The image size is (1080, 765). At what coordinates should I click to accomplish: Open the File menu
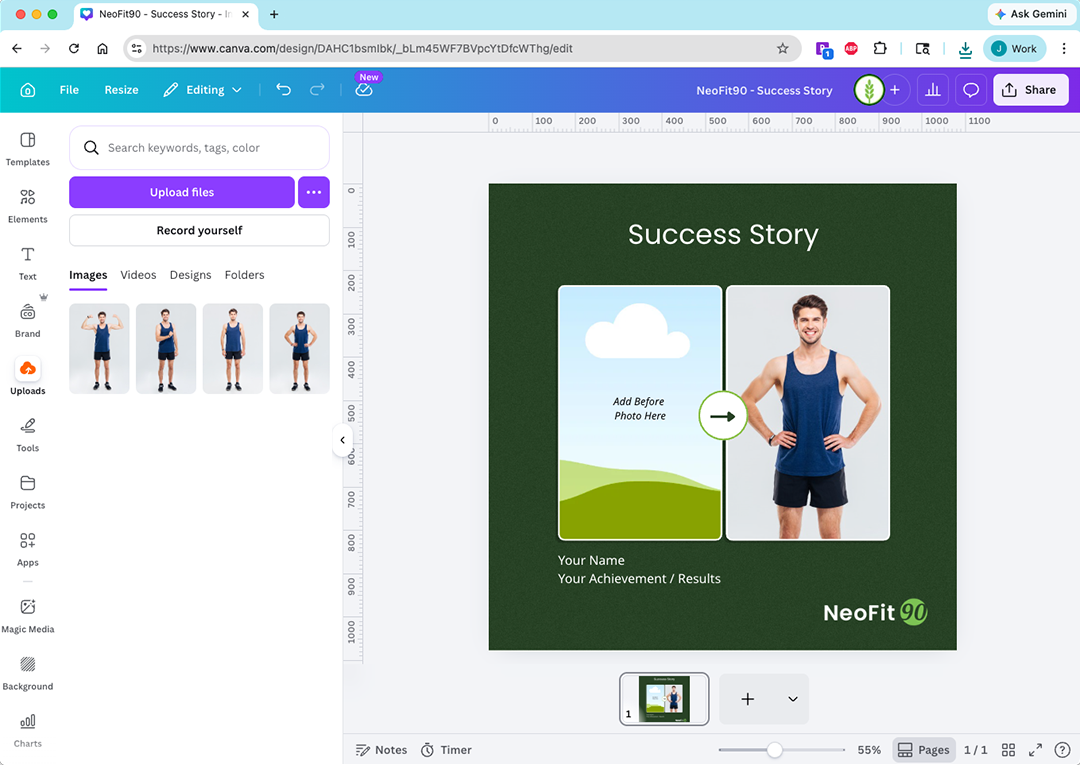click(69, 90)
